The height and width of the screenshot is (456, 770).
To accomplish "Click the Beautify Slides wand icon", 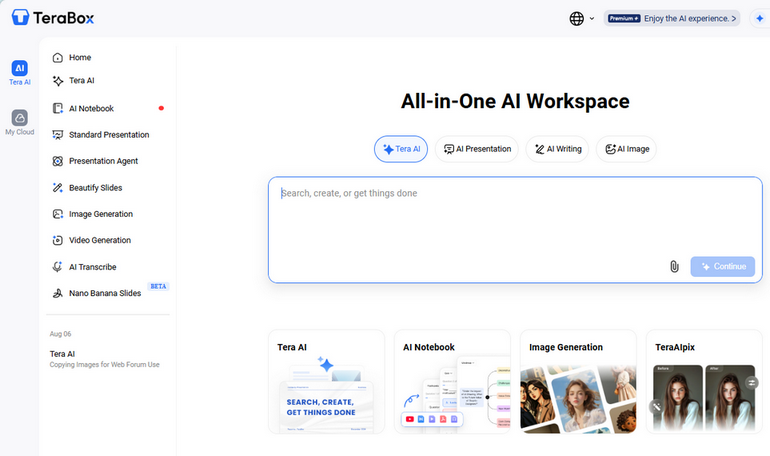I will click(x=57, y=188).
